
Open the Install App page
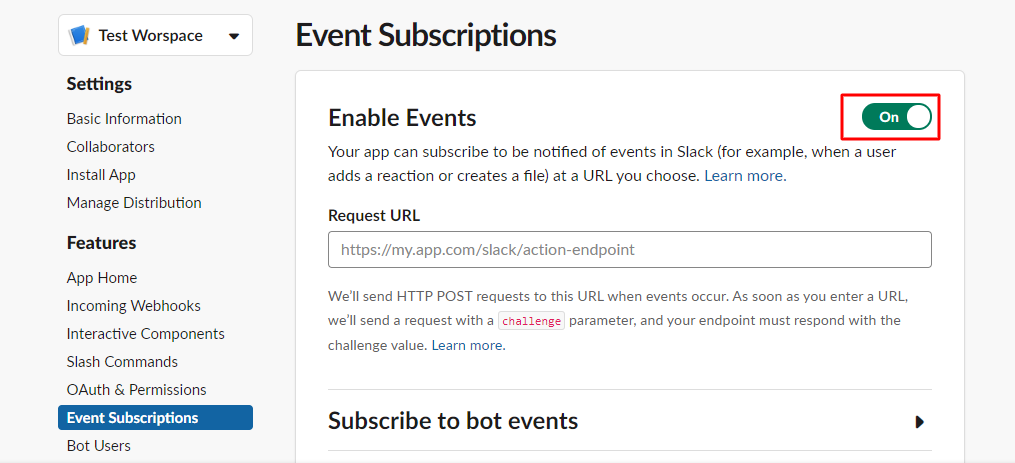(x=101, y=175)
